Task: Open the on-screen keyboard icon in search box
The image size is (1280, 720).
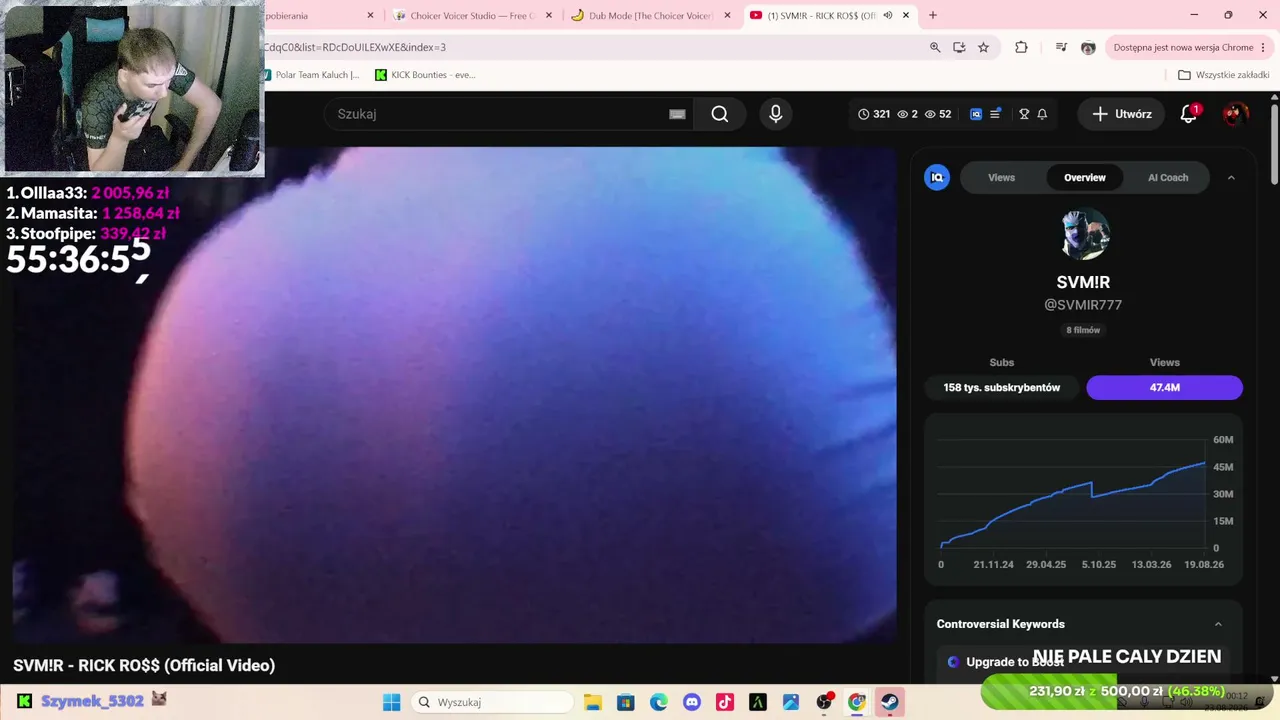Action: click(x=677, y=114)
